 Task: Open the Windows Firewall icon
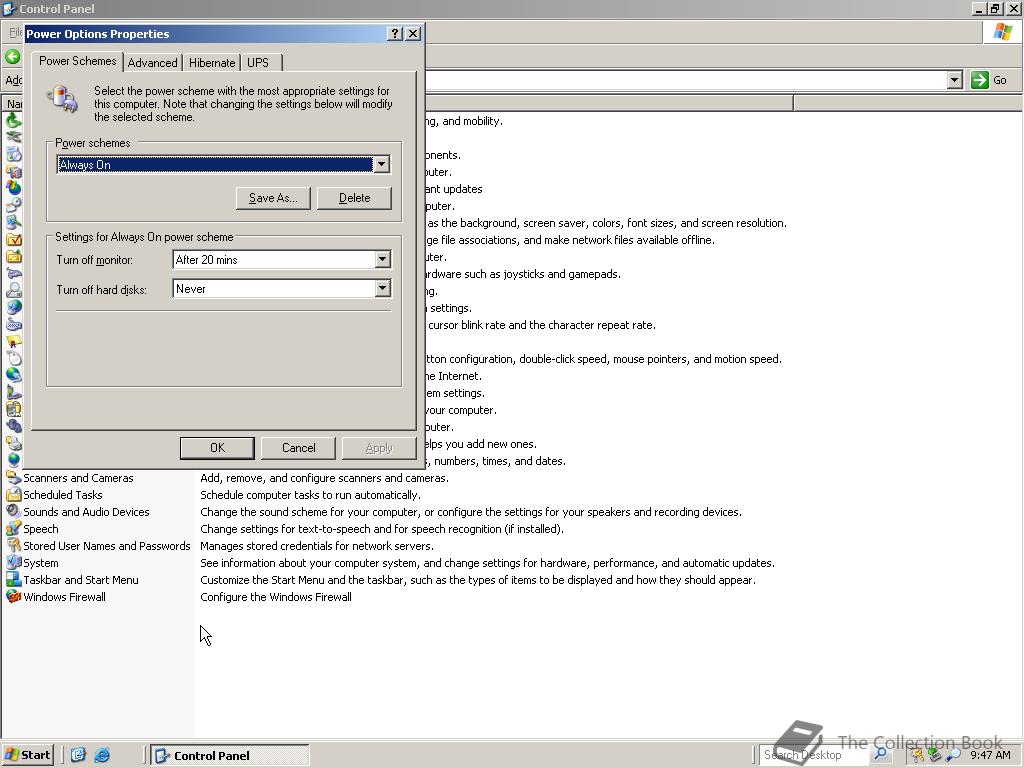point(13,597)
